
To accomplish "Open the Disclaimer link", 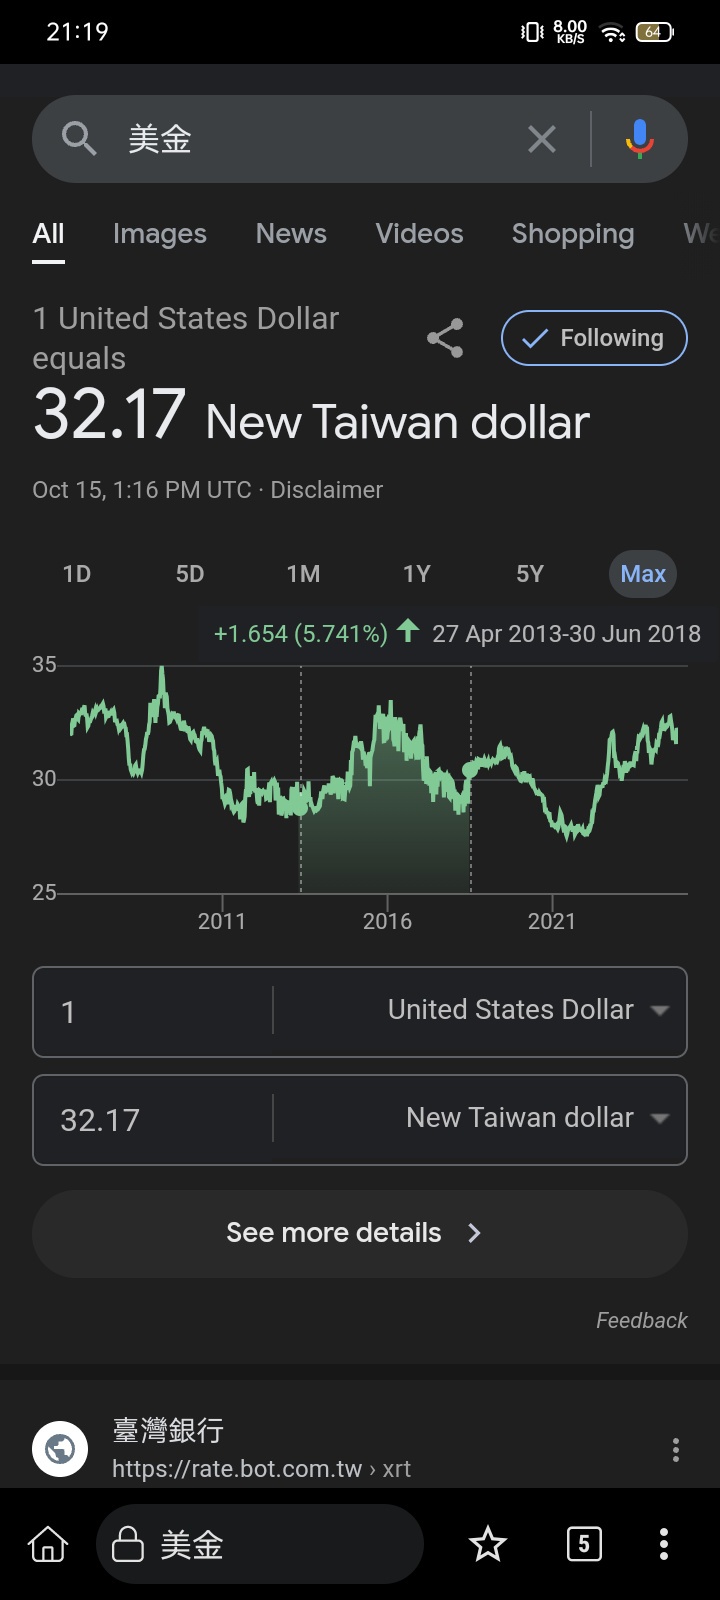I will tap(327, 490).
